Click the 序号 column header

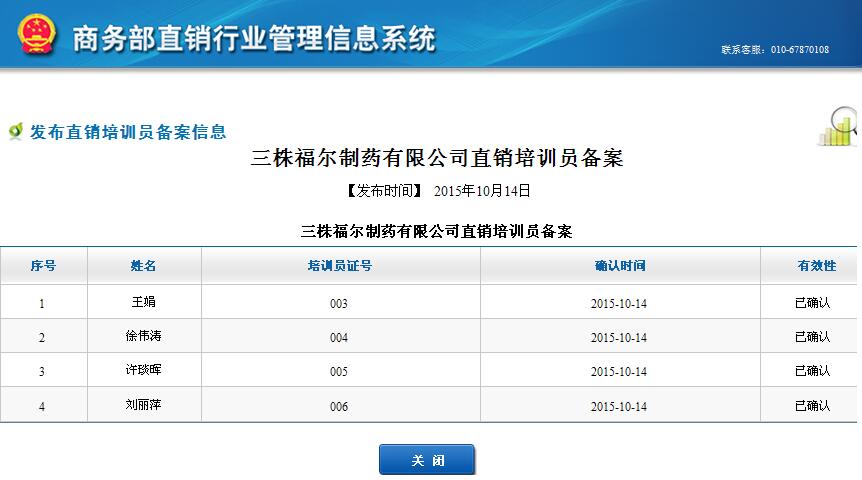click(43, 266)
